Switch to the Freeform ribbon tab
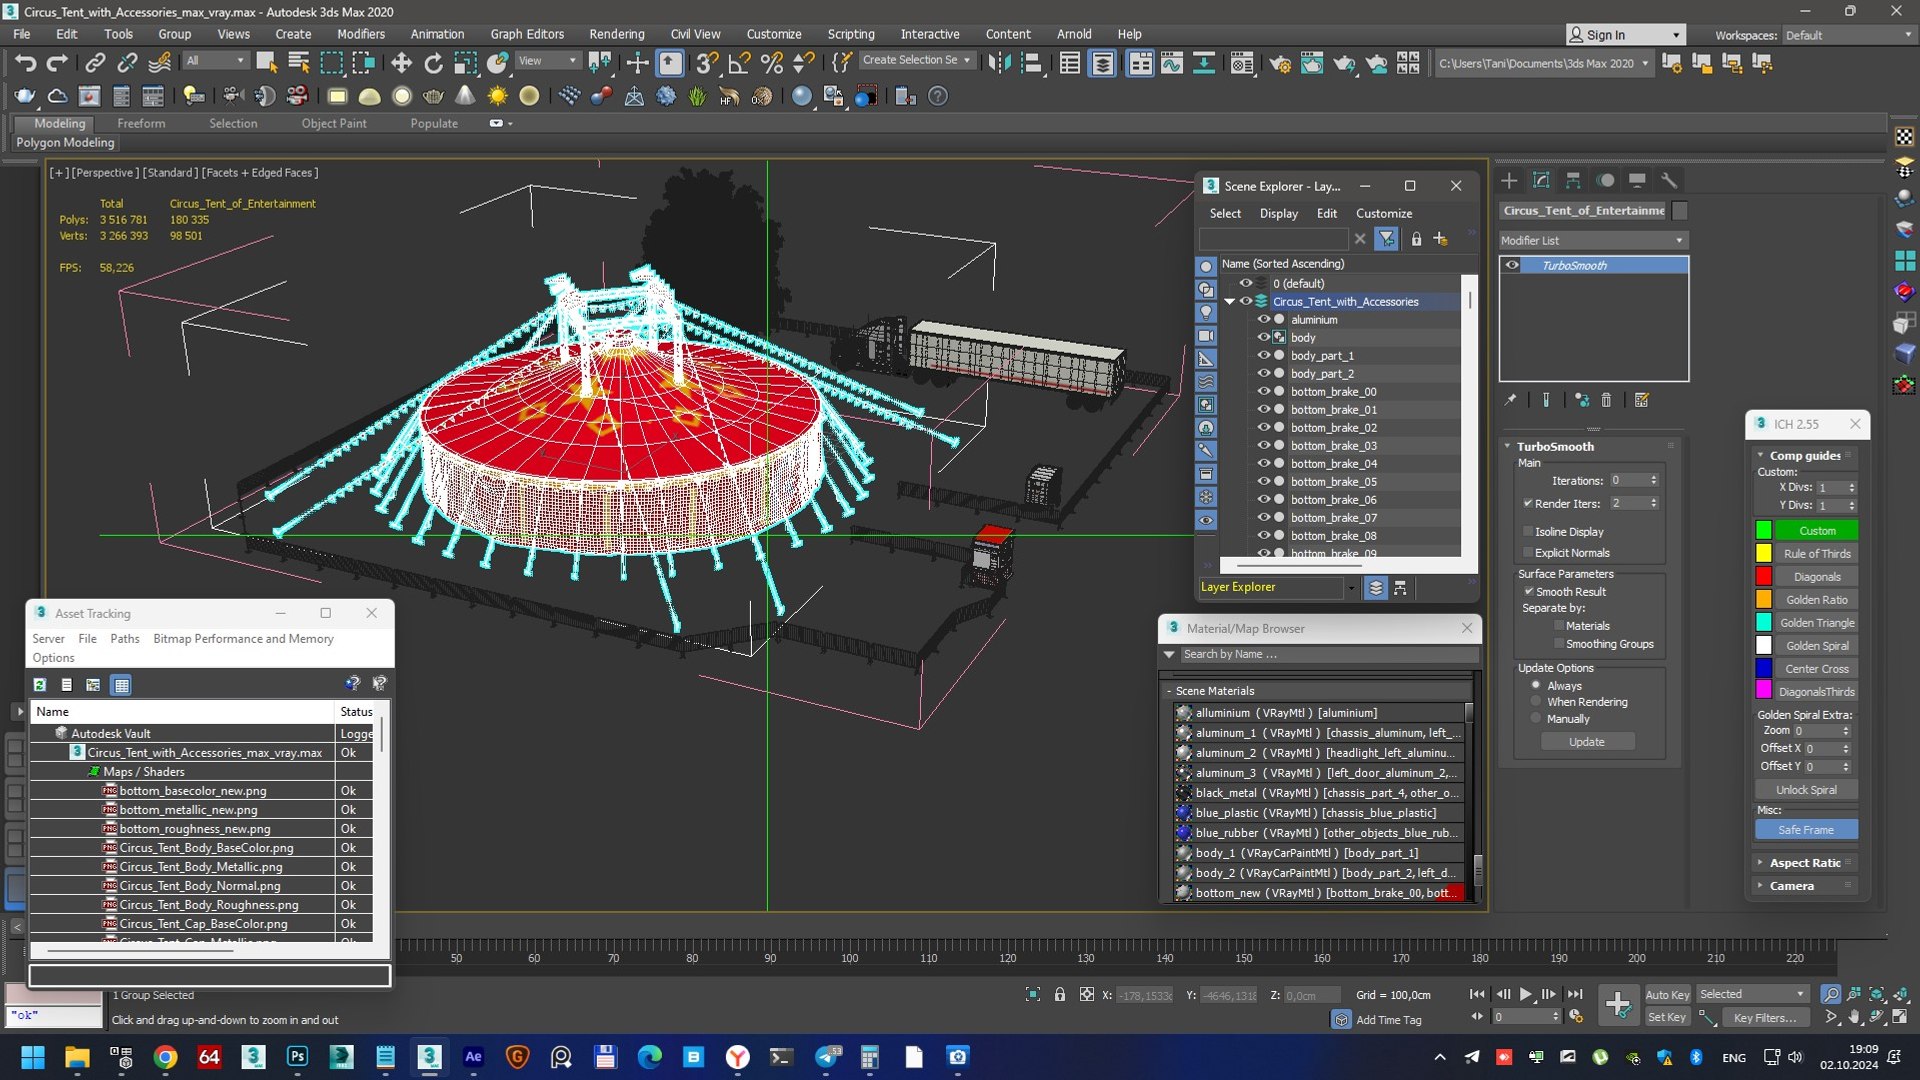1920x1080 pixels. coord(141,123)
